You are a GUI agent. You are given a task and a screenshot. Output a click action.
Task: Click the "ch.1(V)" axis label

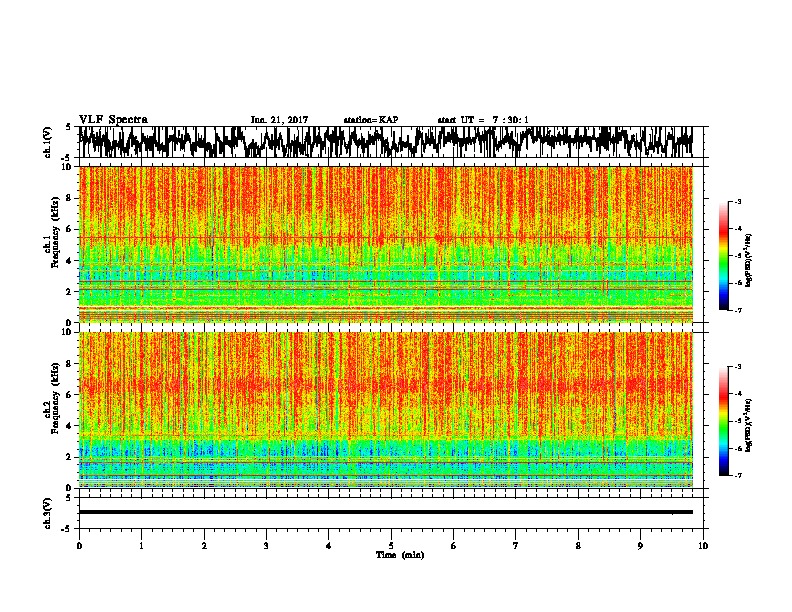pyautogui.click(x=48, y=142)
